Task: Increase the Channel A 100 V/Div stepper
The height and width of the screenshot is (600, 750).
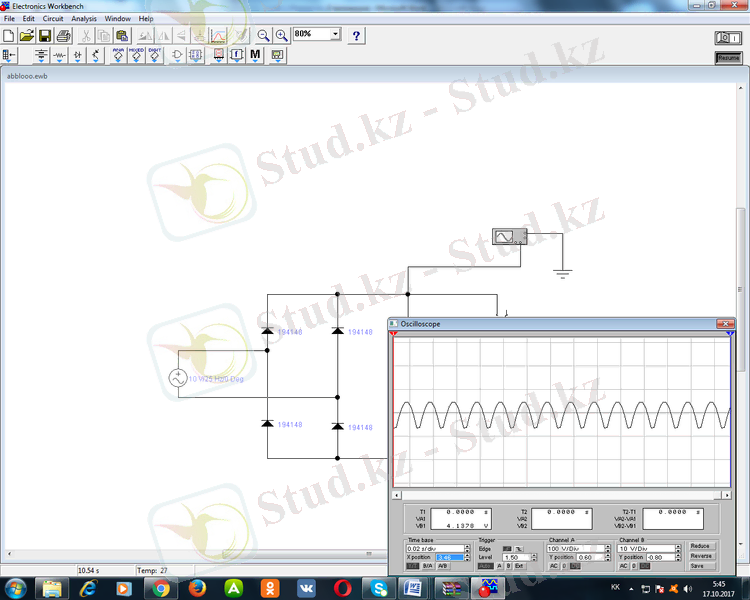Action: coord(607,546)
